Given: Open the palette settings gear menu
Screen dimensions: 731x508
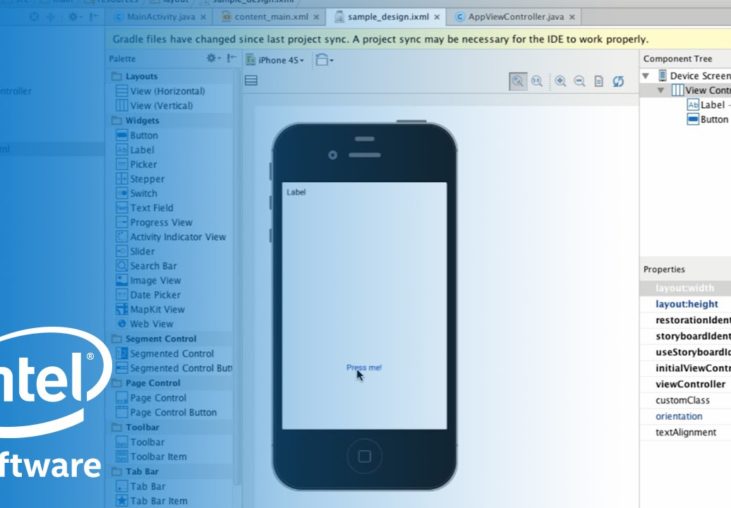Looking at the screenshot, I should point(212,59).
